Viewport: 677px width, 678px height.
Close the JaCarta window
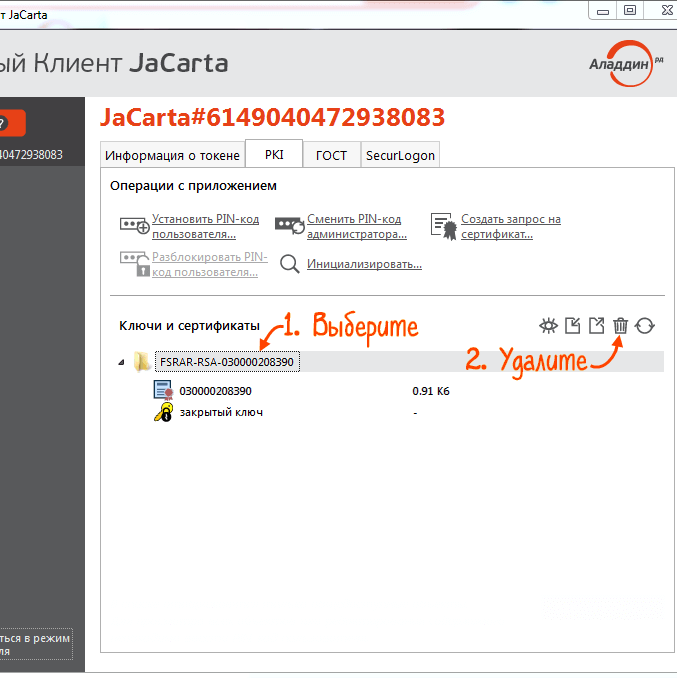pyautogui.click(x=666, y=10)
